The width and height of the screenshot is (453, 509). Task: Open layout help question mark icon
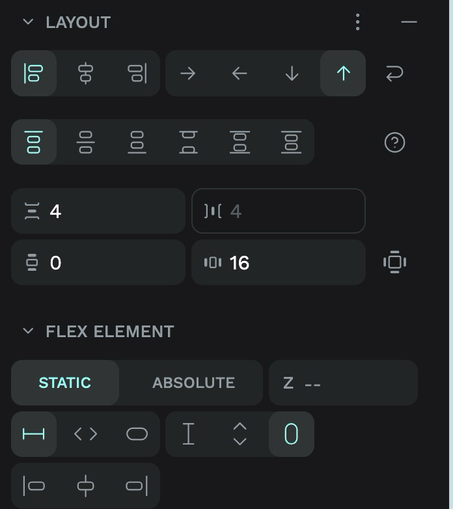pyautogui.click(x=395, y=143)
